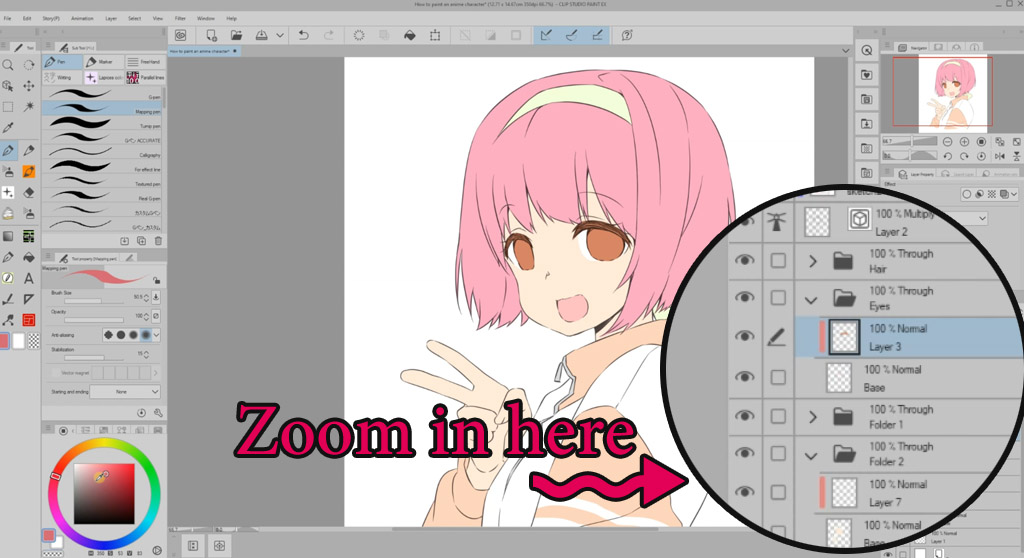Expand the Hair layer folder

pyautogui.click(x=813, y=261)
